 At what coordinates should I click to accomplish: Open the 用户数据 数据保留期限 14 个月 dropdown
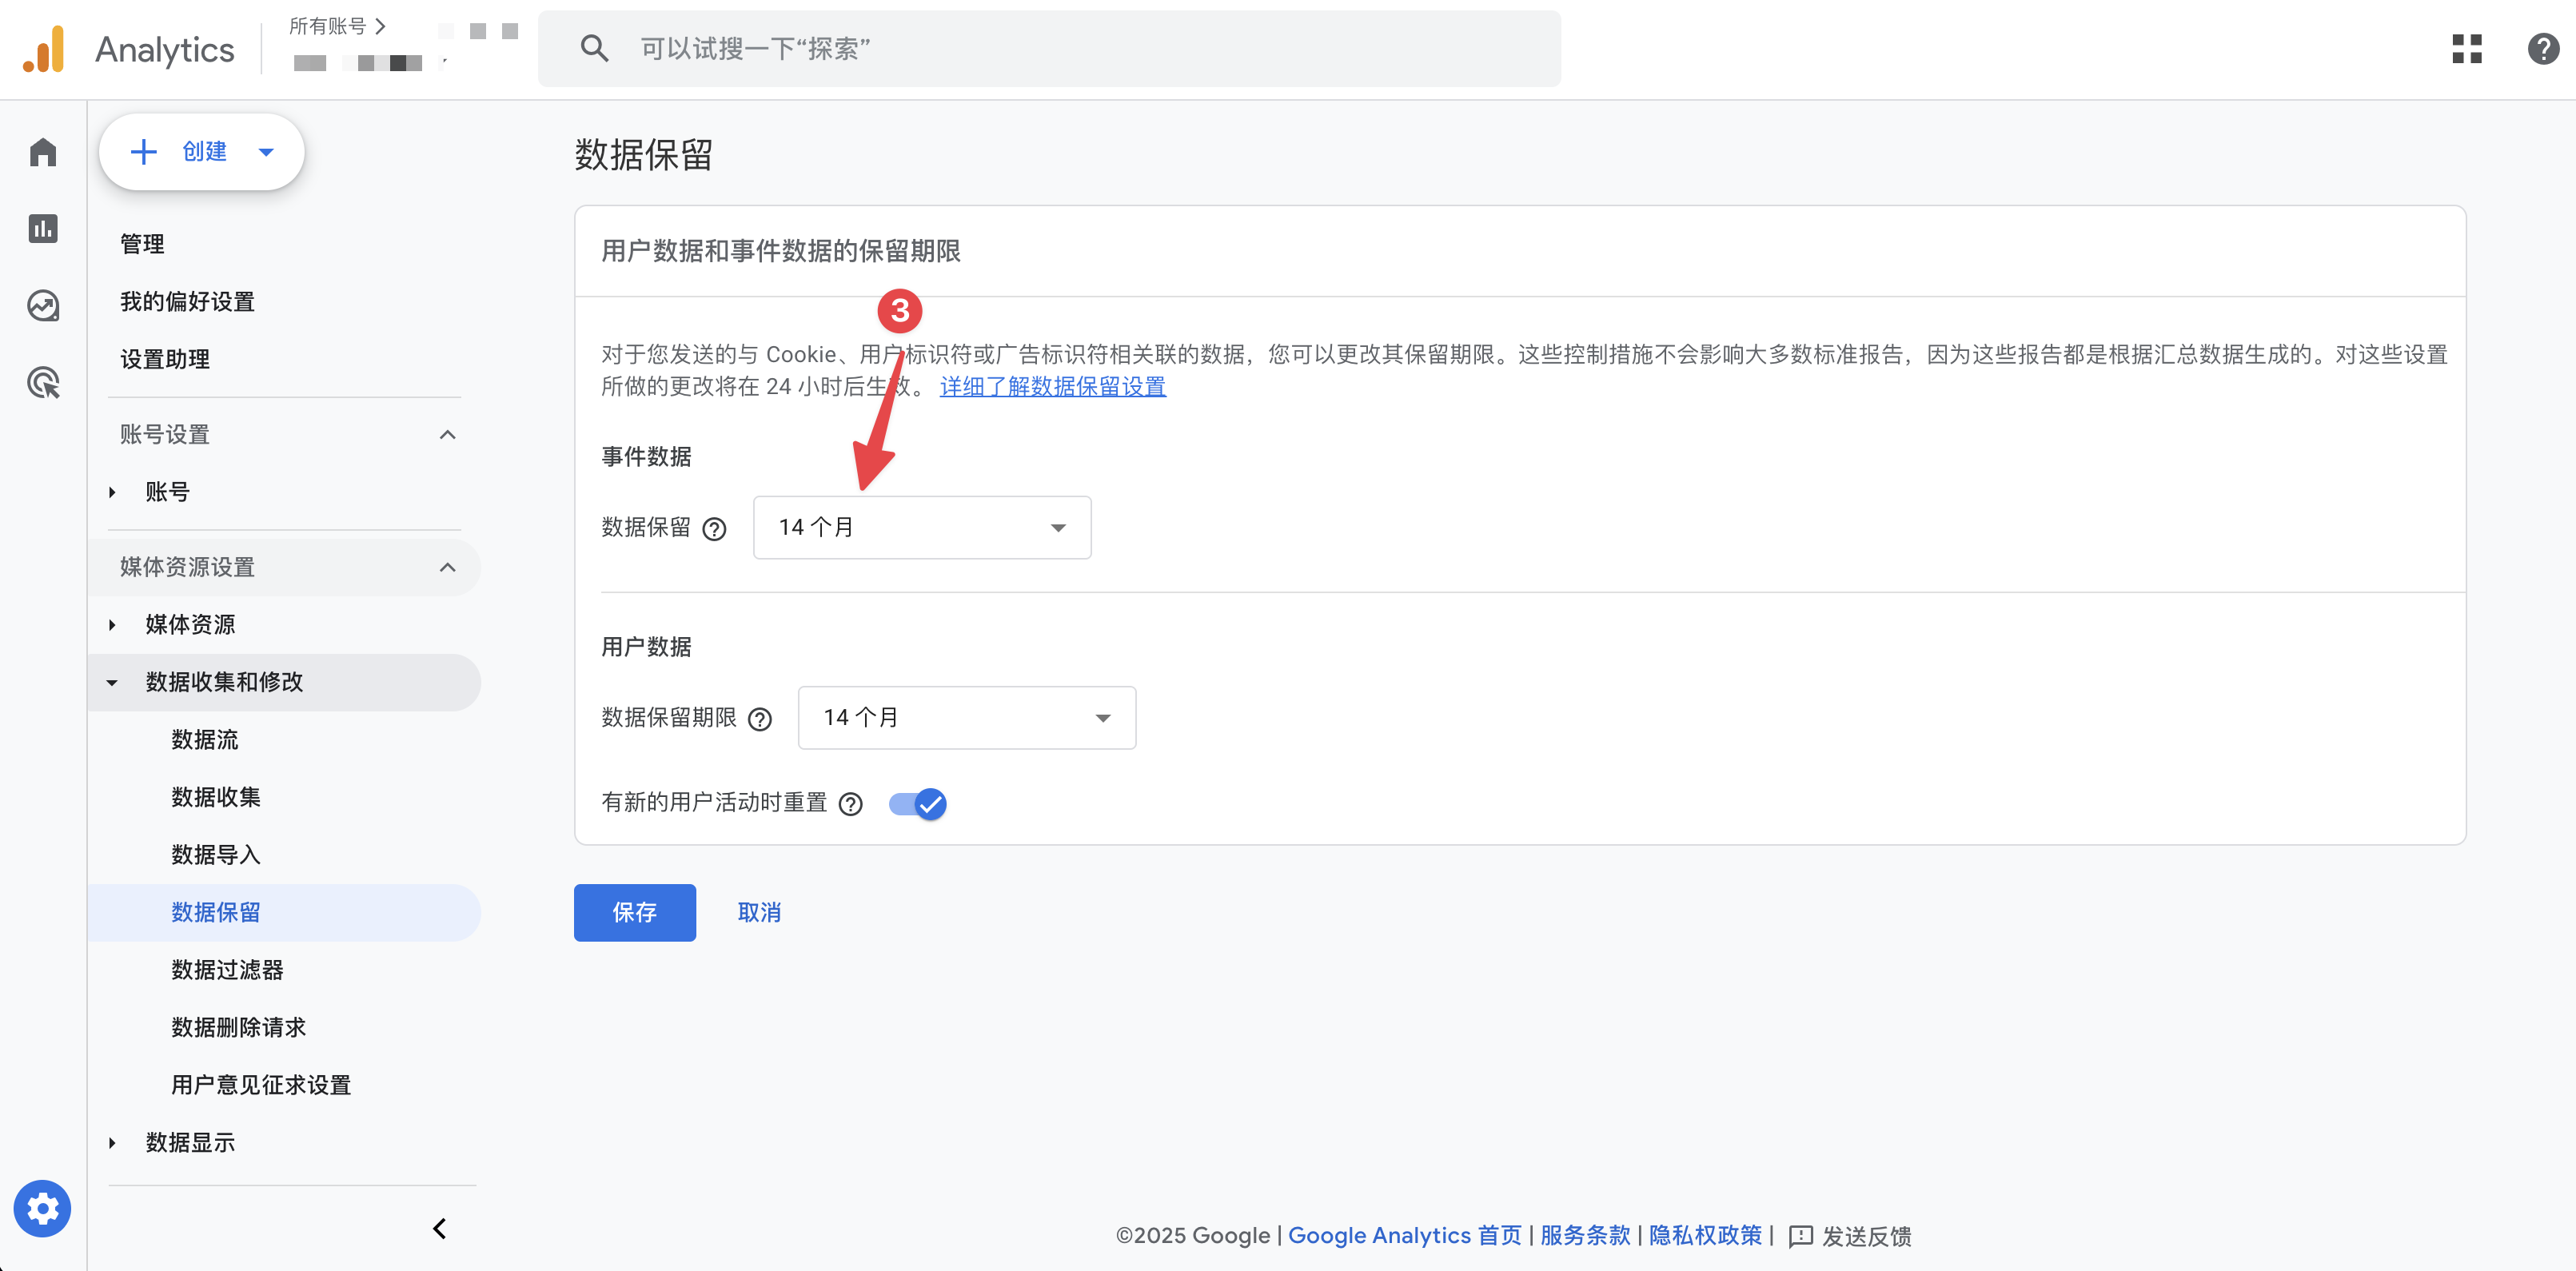click(967, 717)
